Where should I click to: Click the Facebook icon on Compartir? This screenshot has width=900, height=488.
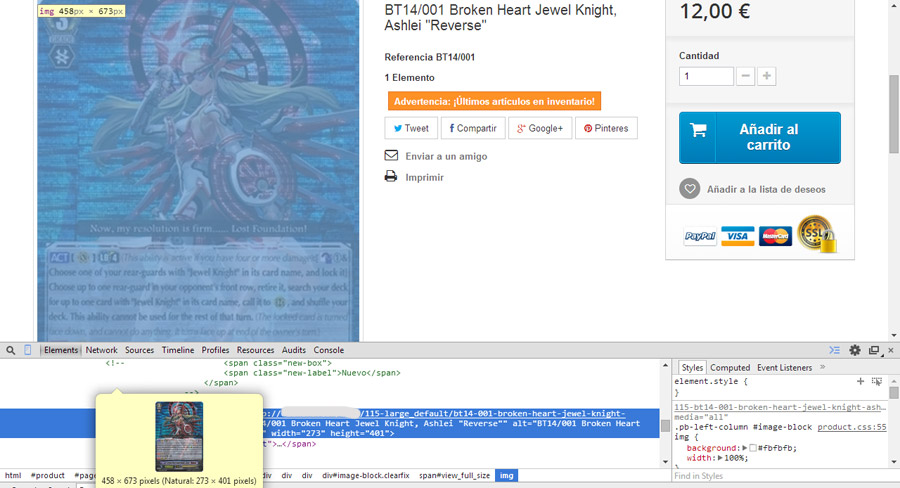(x=452, y=128)
